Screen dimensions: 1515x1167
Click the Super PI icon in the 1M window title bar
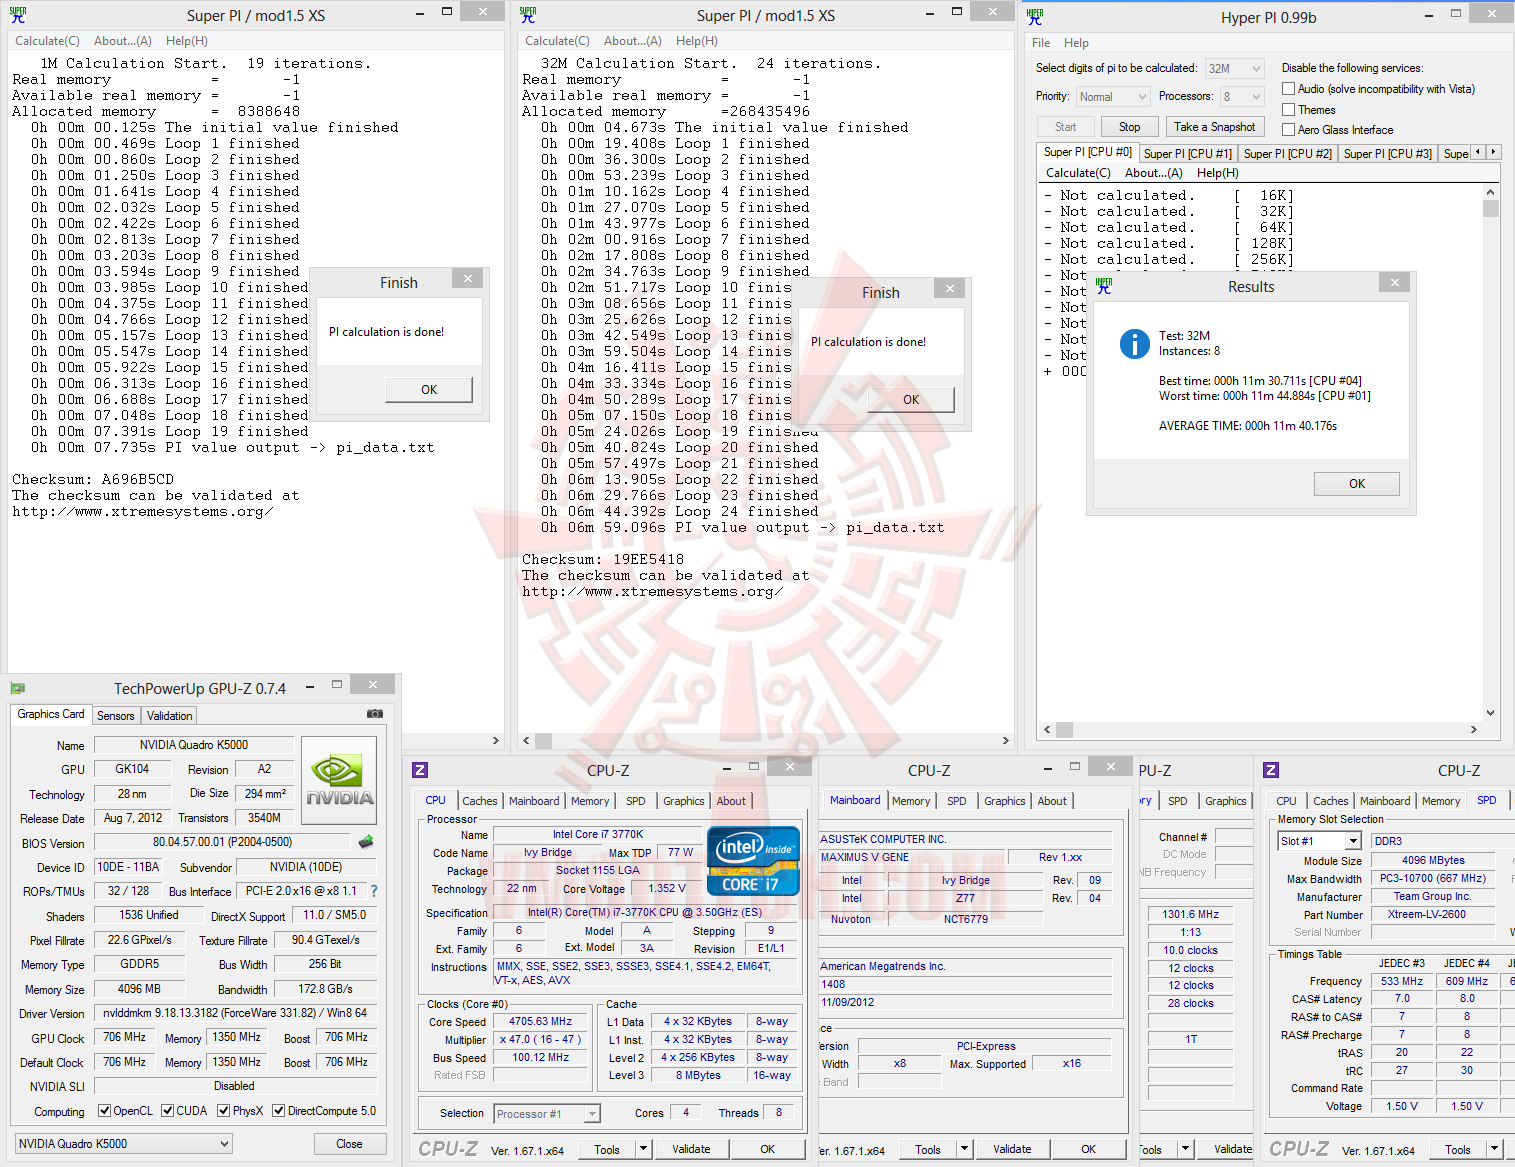pos(18,15)
